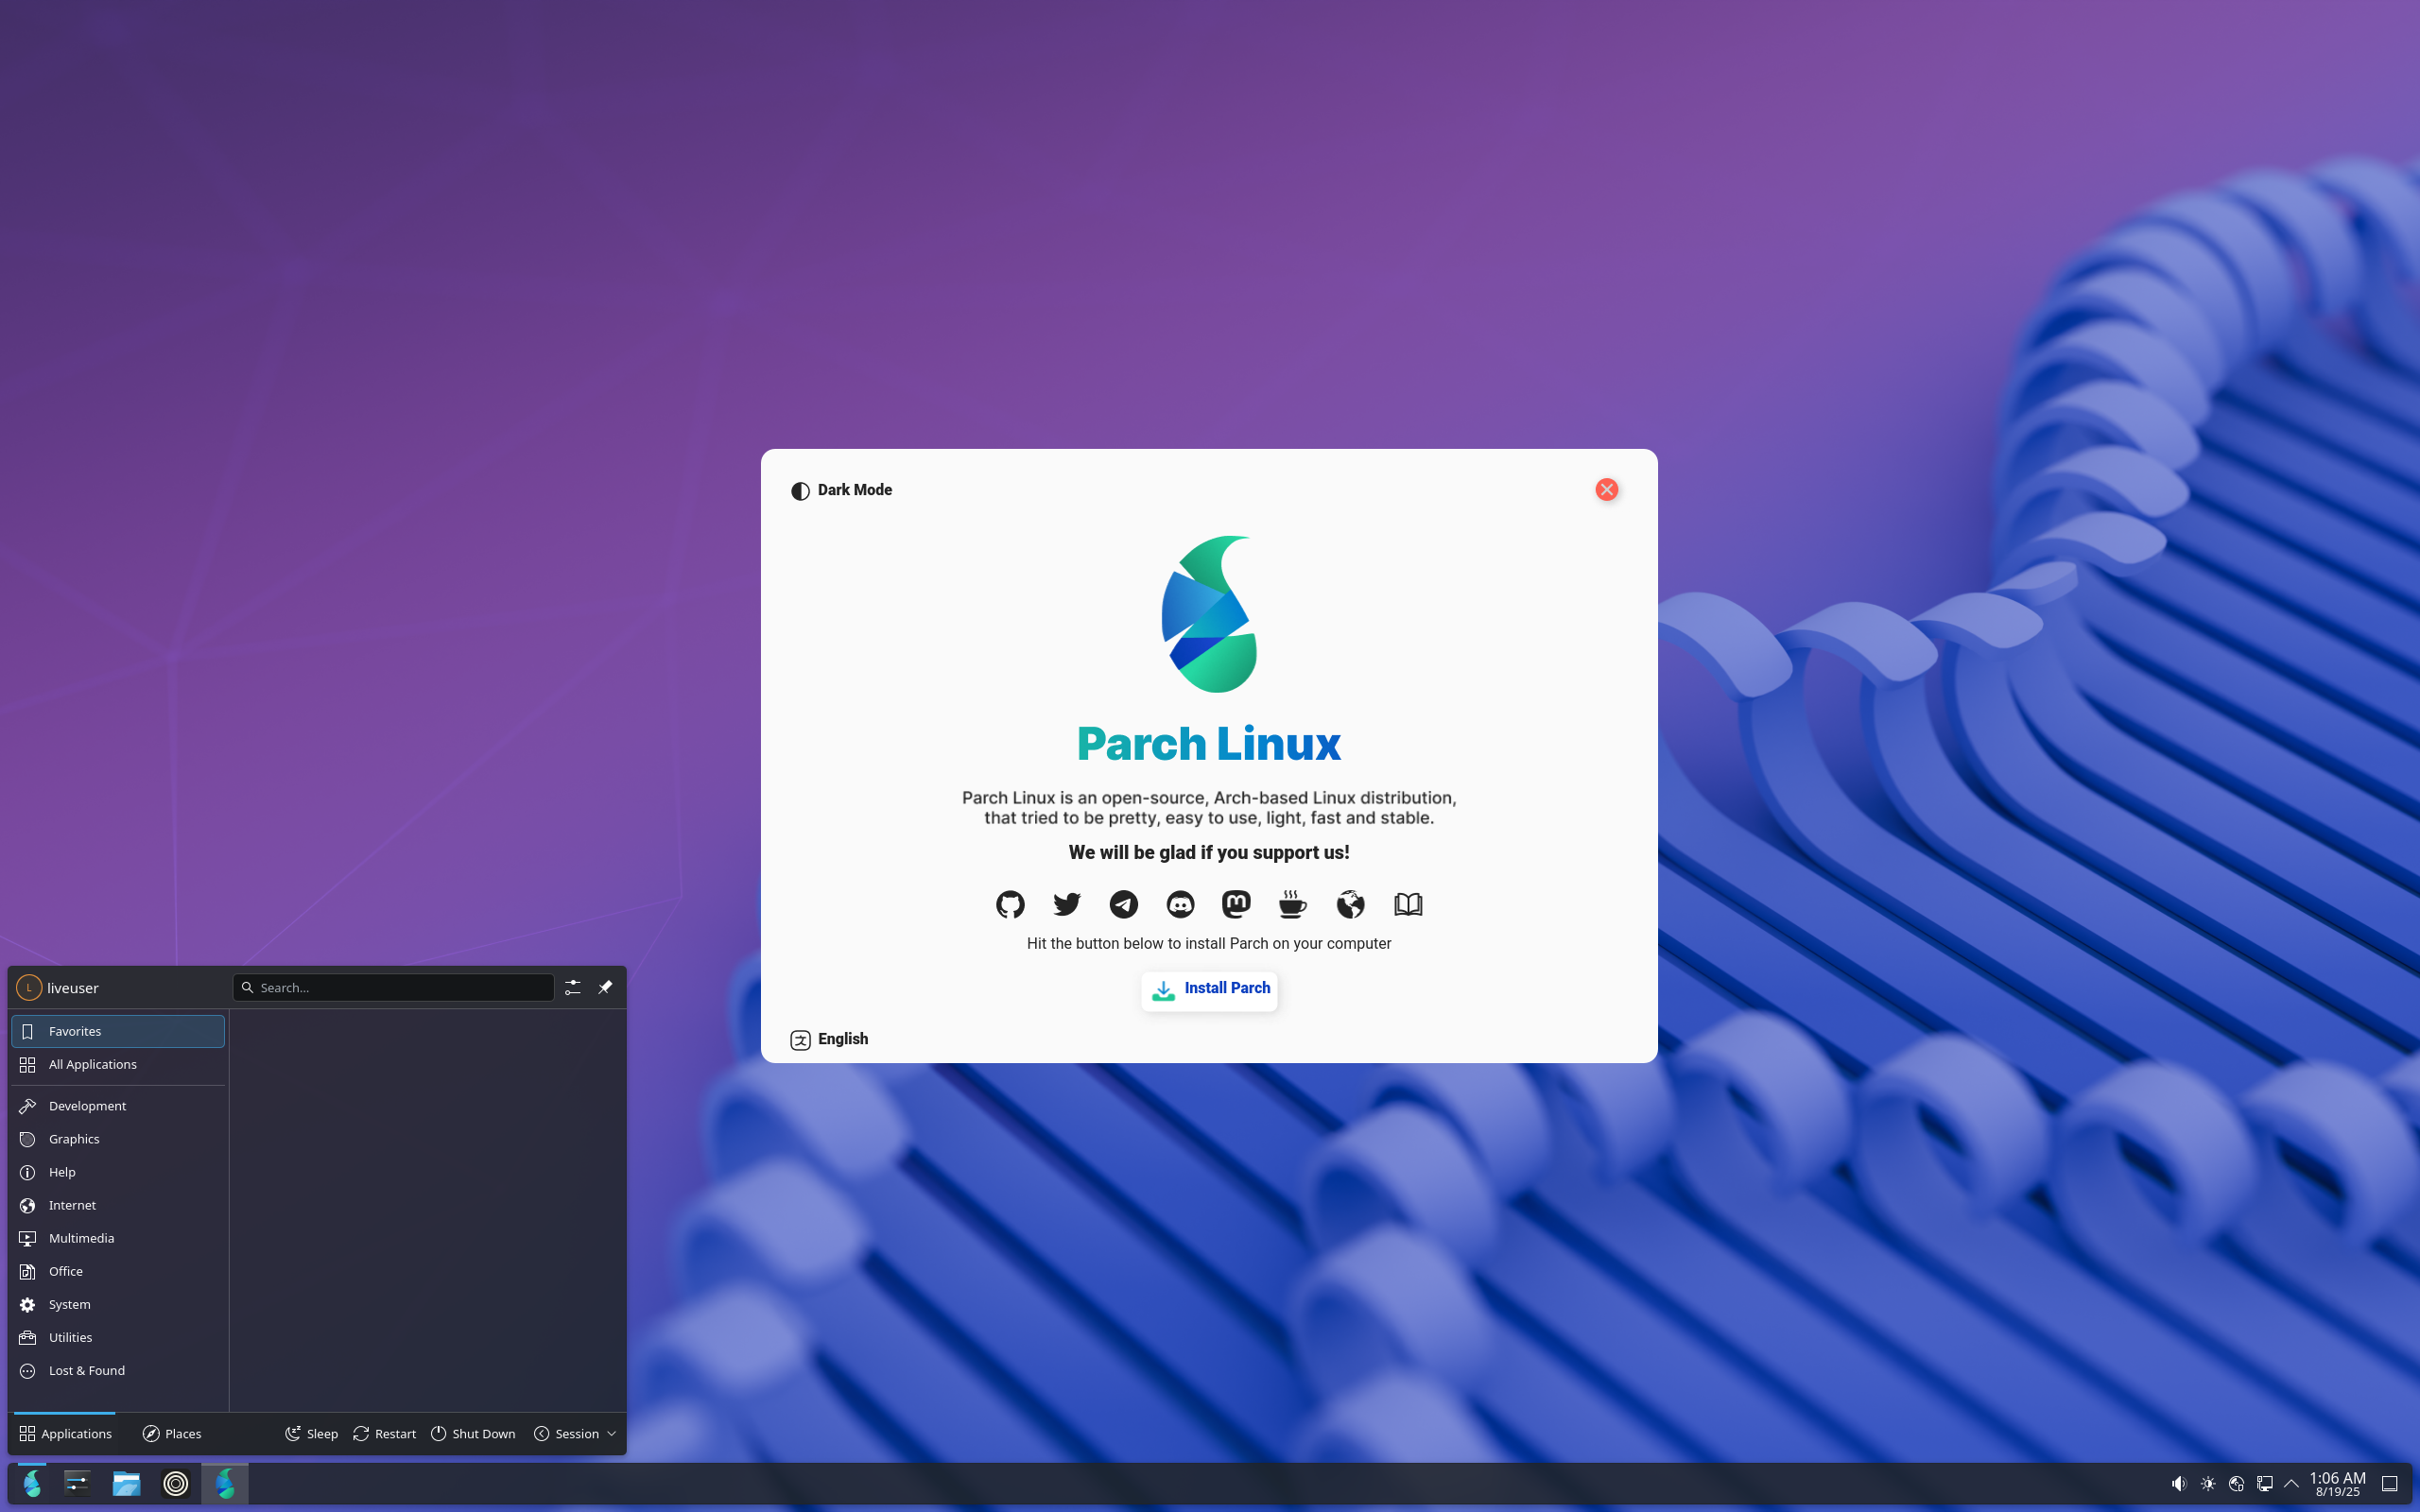2420x1512 pixels.
Task: Click the coffee cup donate icon
Action: point(1292,904)
